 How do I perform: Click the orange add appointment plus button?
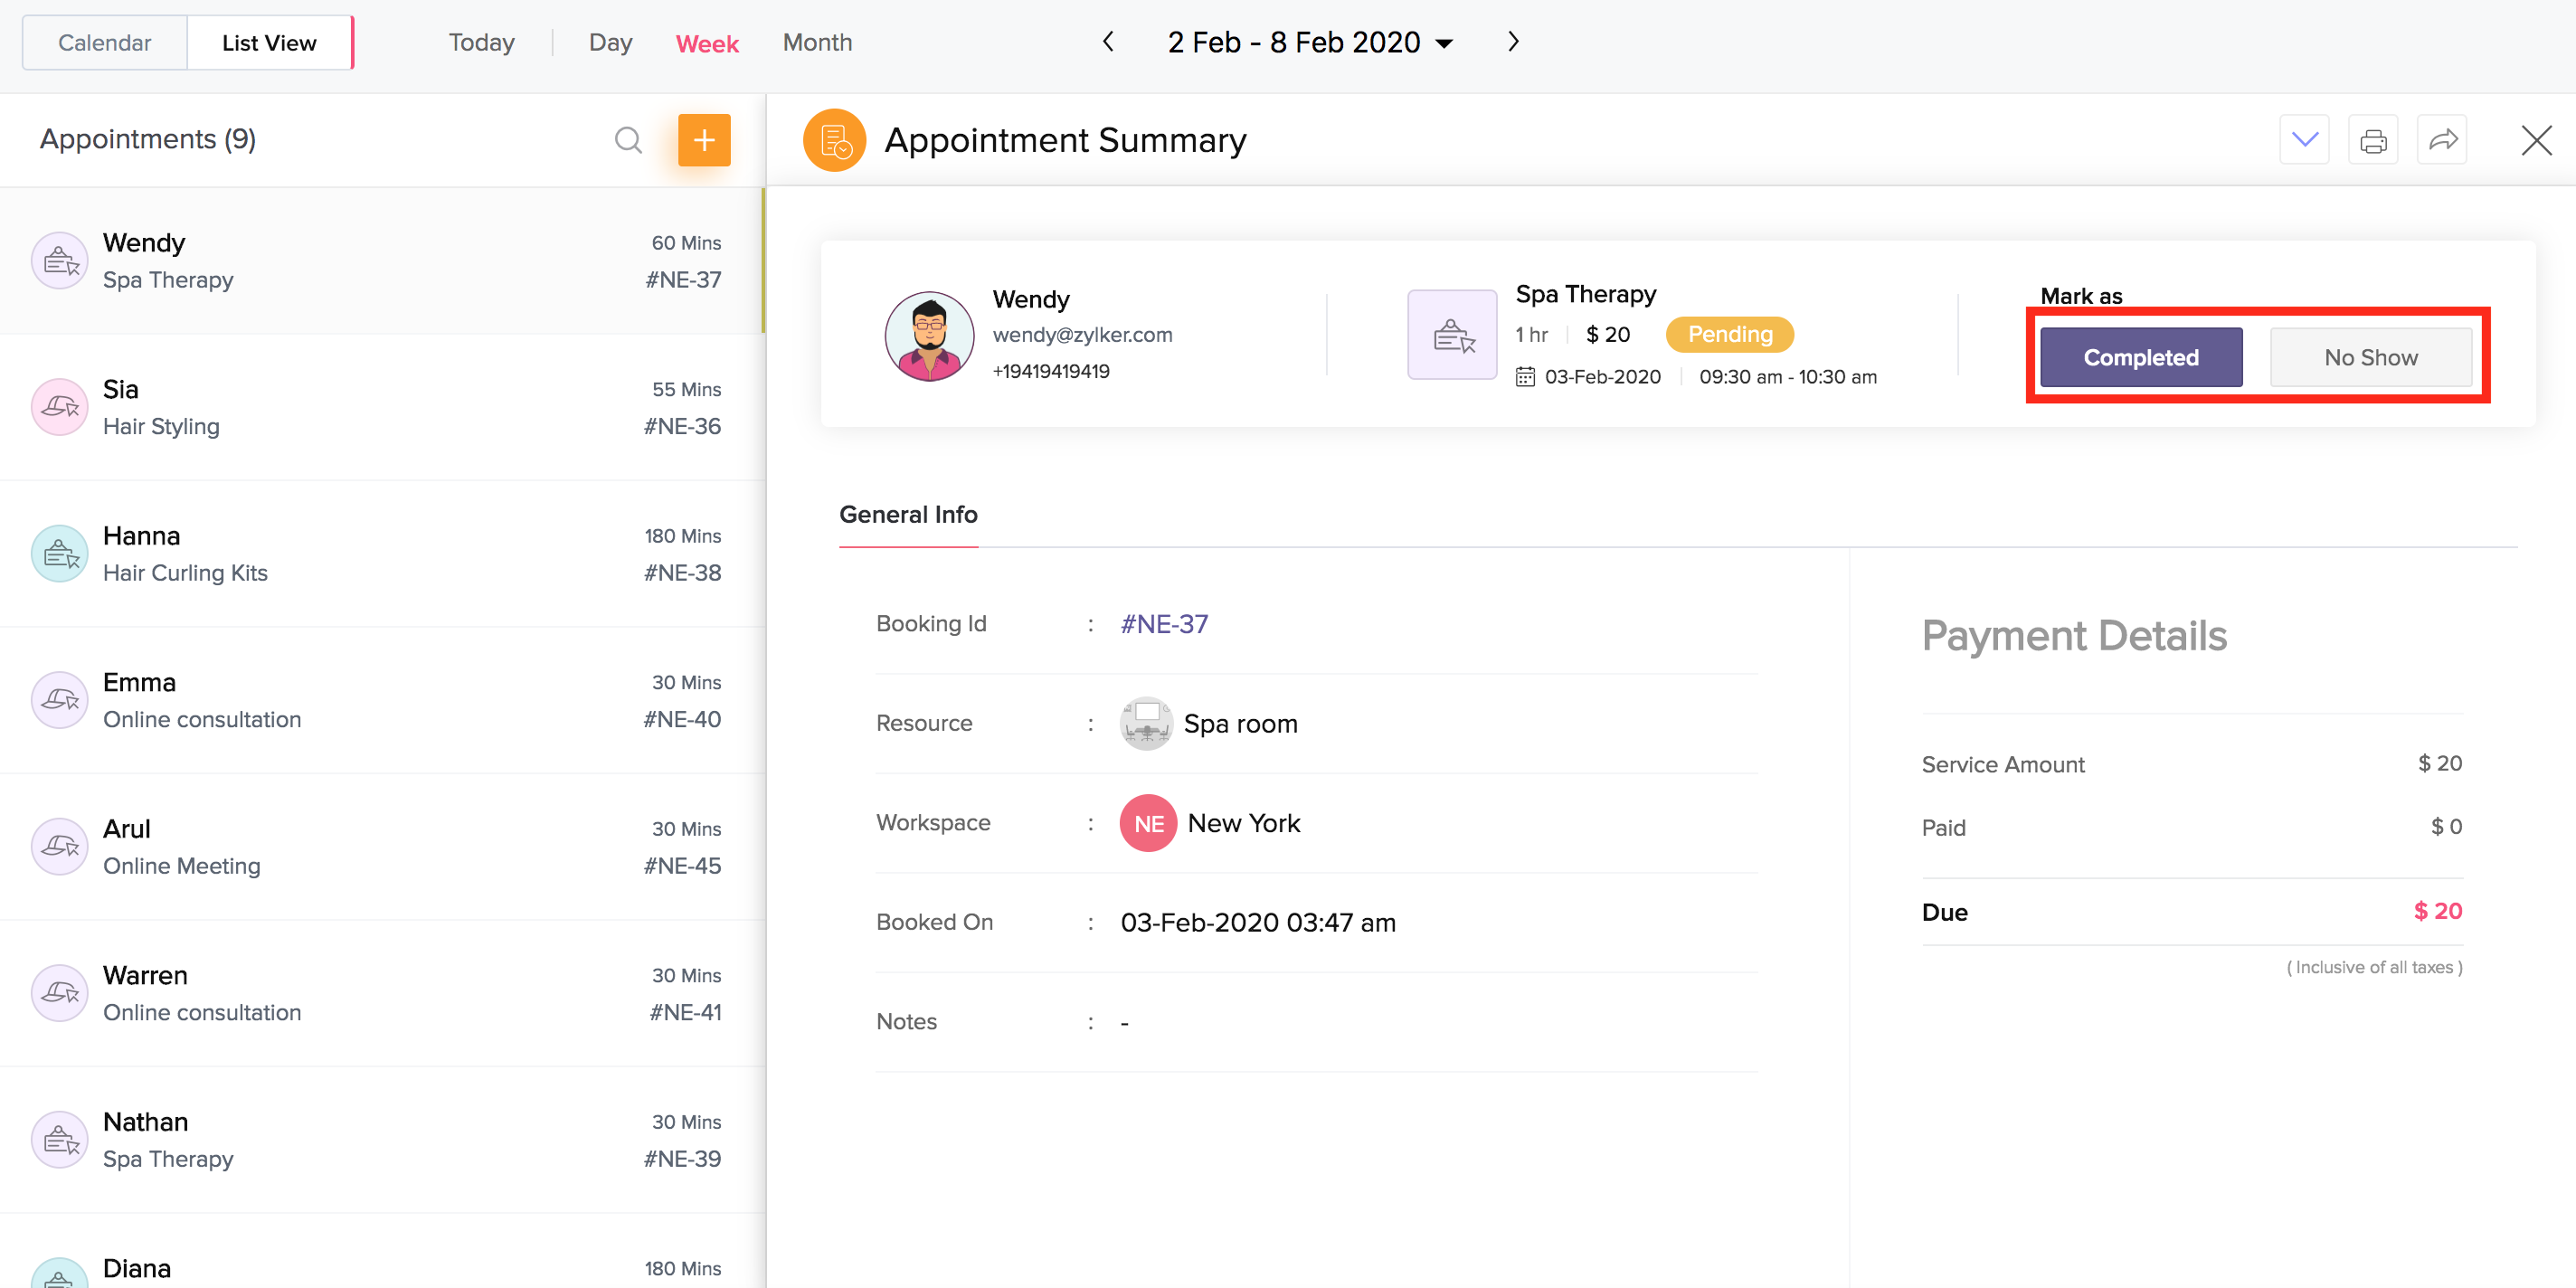click(704, 140)
